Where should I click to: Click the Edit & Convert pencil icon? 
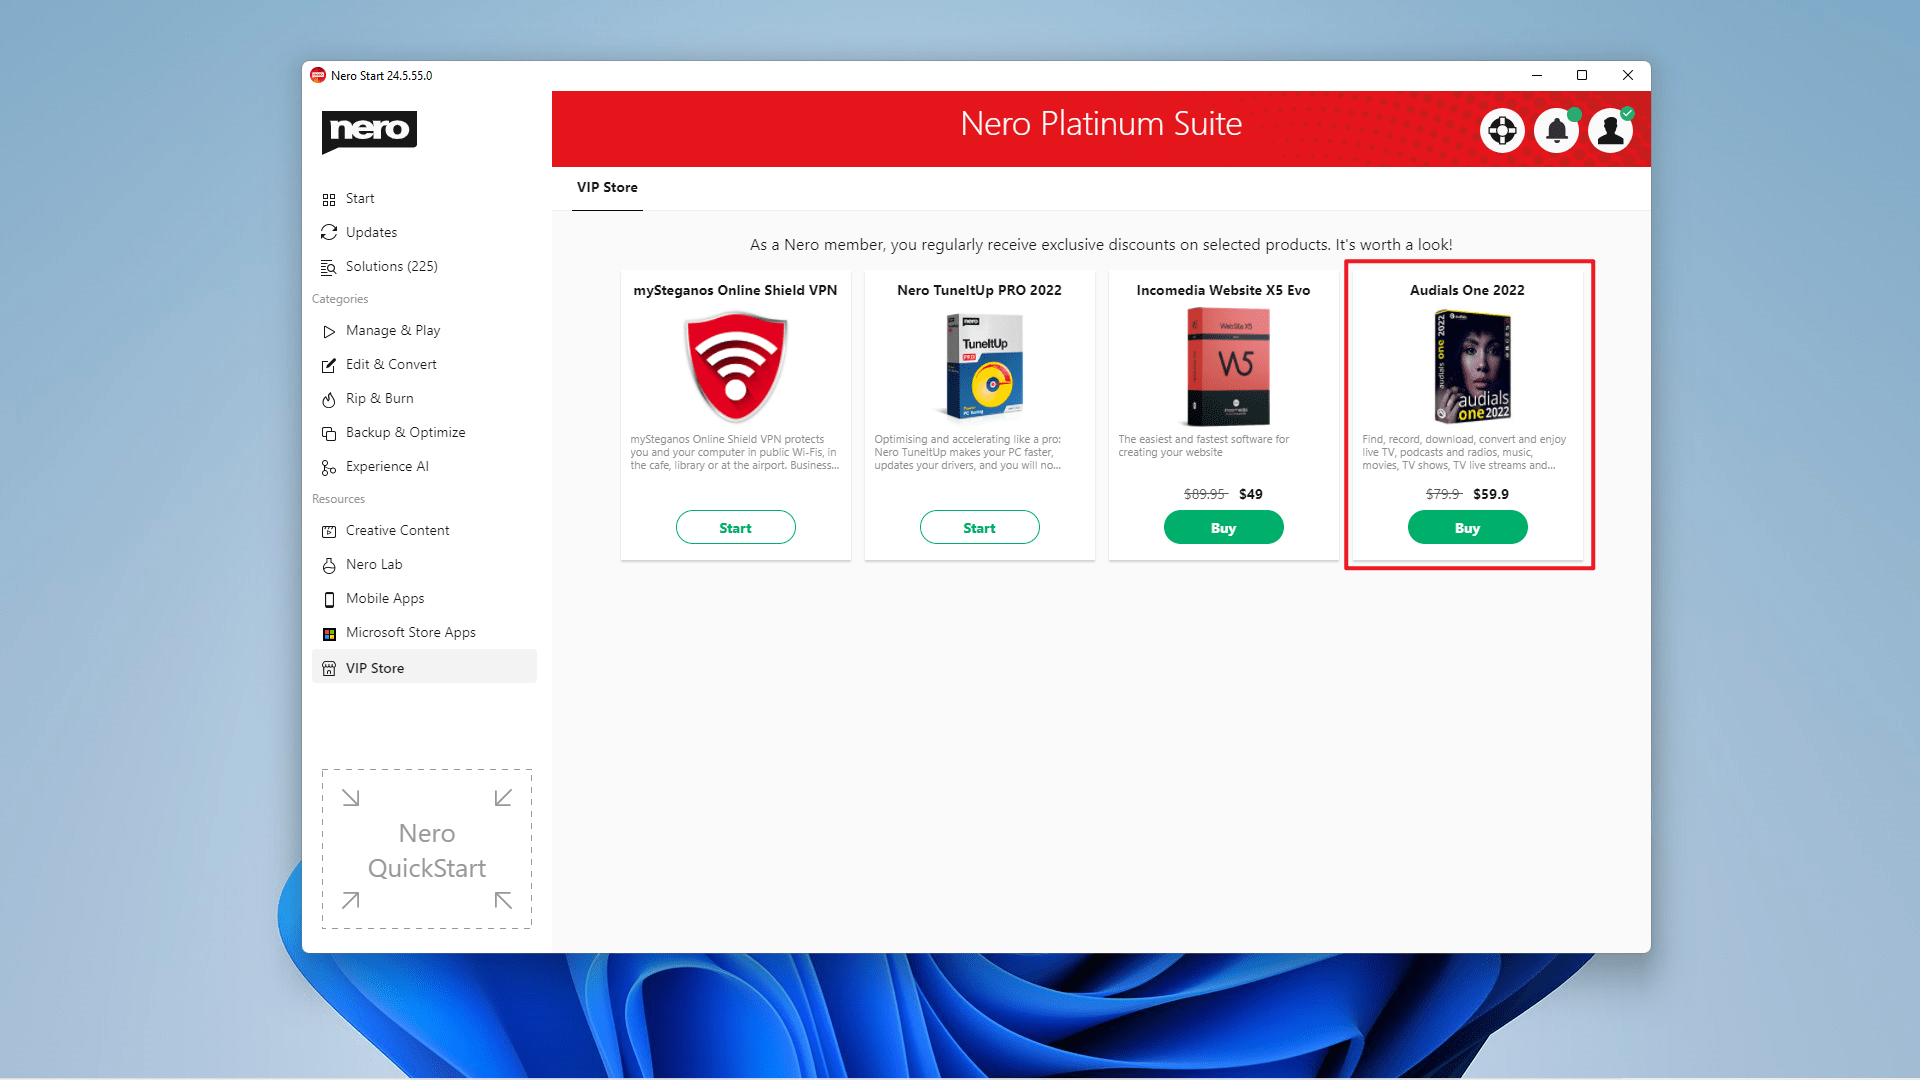click(329, 365)
